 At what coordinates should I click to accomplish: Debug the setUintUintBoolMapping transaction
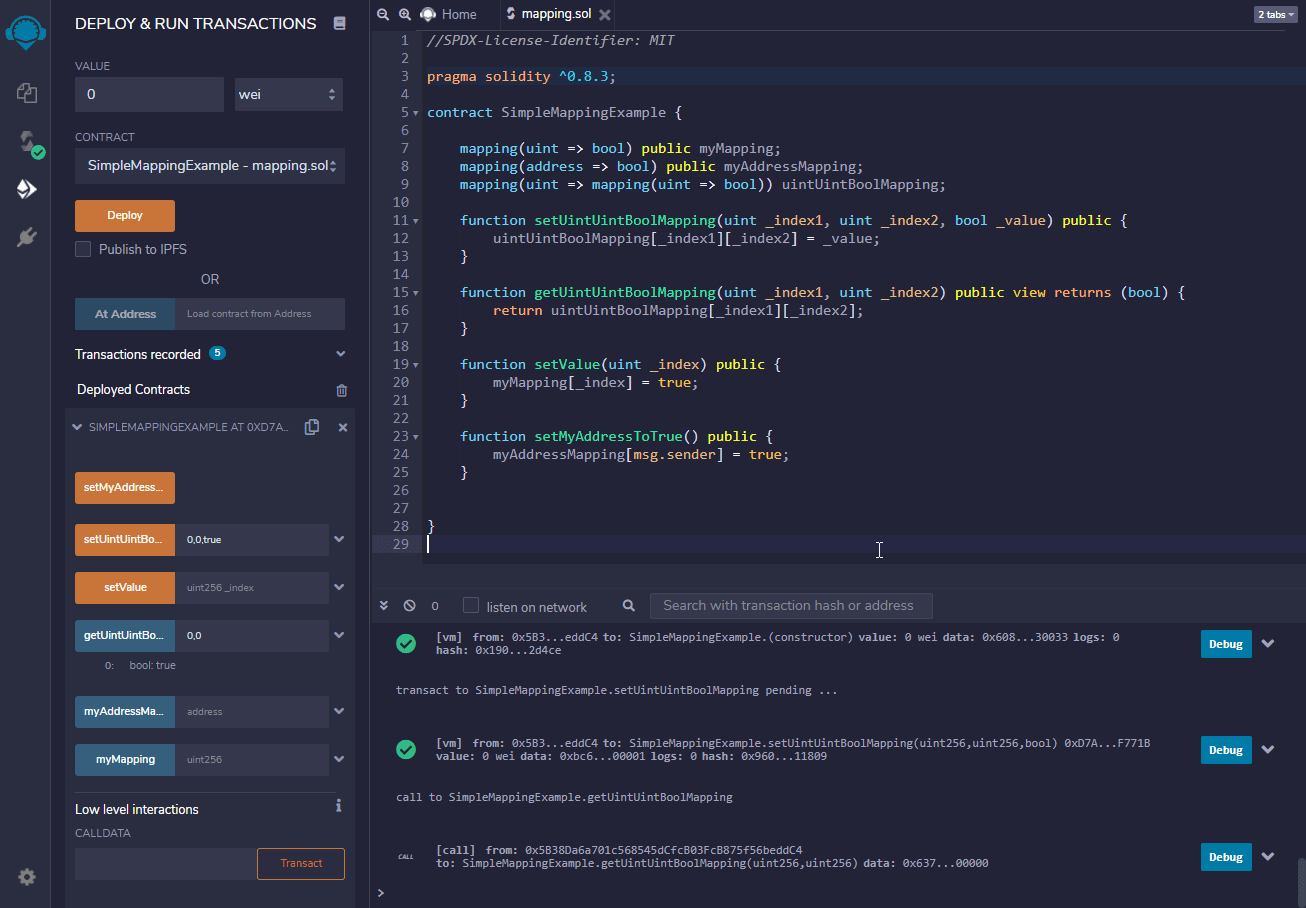pyautogui.click(x=1226, y=750)
